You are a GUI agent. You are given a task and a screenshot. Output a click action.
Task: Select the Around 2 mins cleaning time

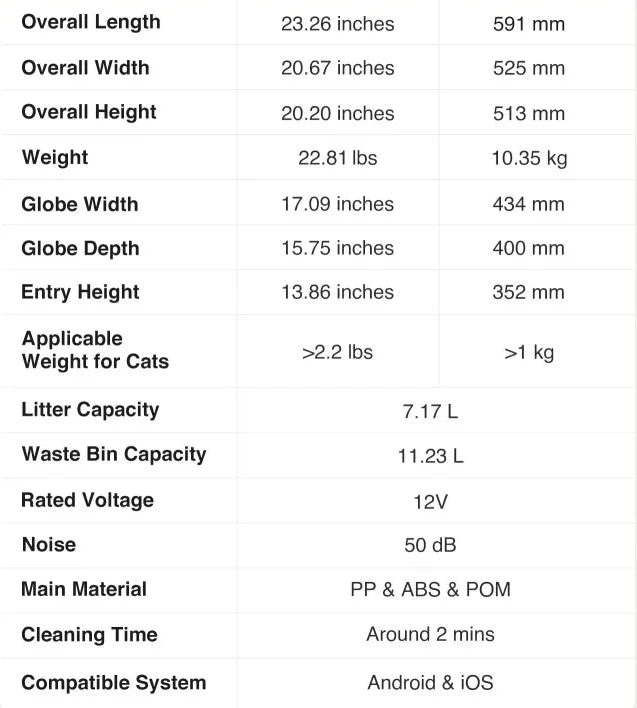click(430, 634)
